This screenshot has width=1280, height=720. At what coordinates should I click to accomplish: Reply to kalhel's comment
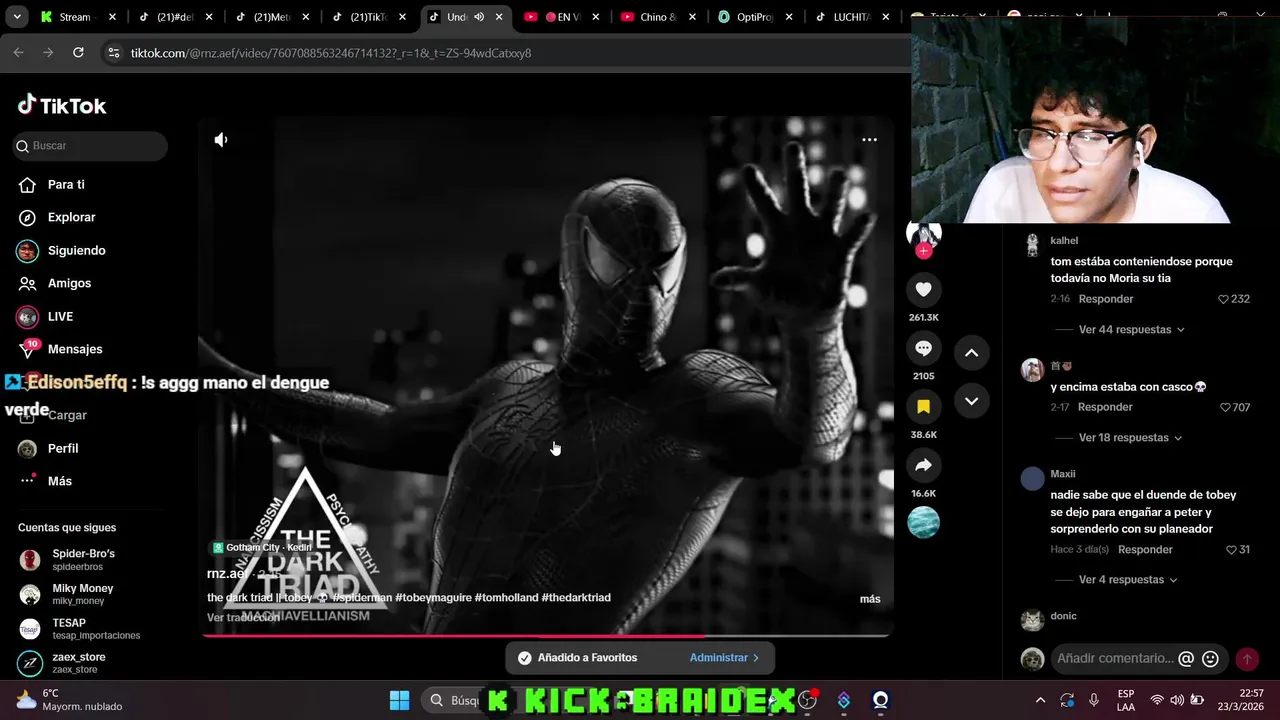click(1106, 299)
